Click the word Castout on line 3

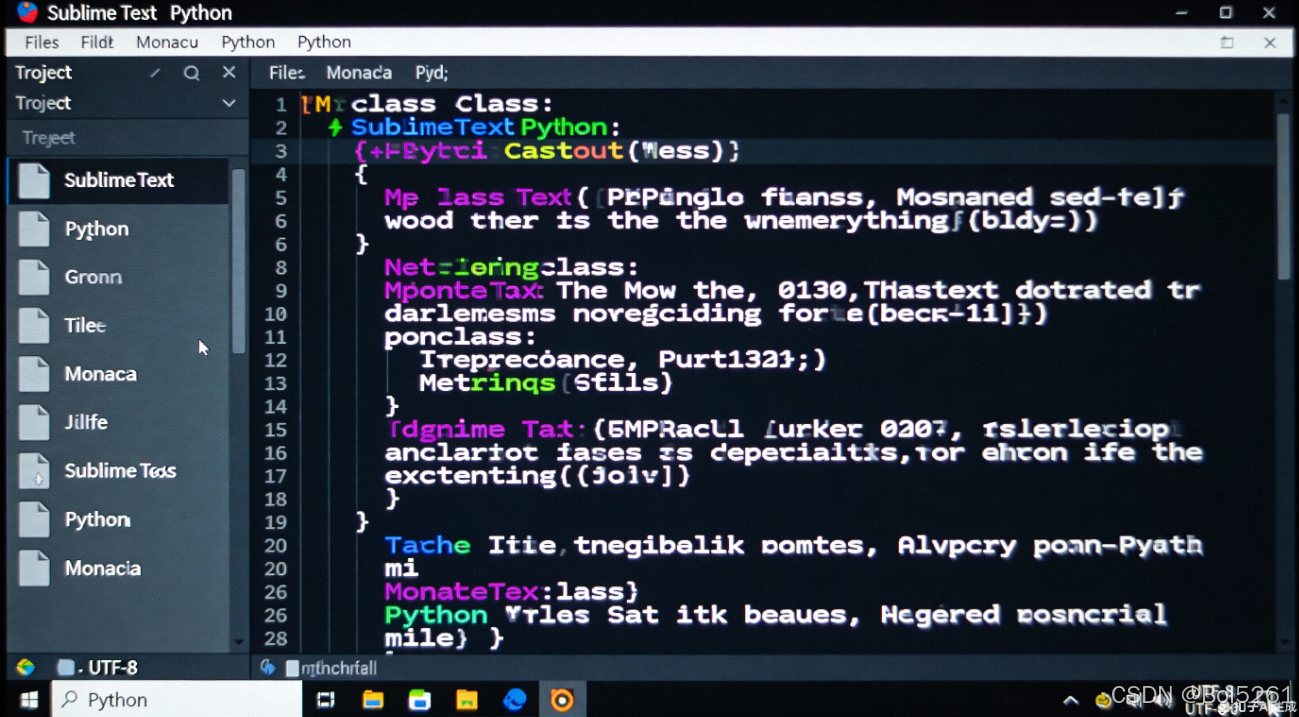coord(564,151)
